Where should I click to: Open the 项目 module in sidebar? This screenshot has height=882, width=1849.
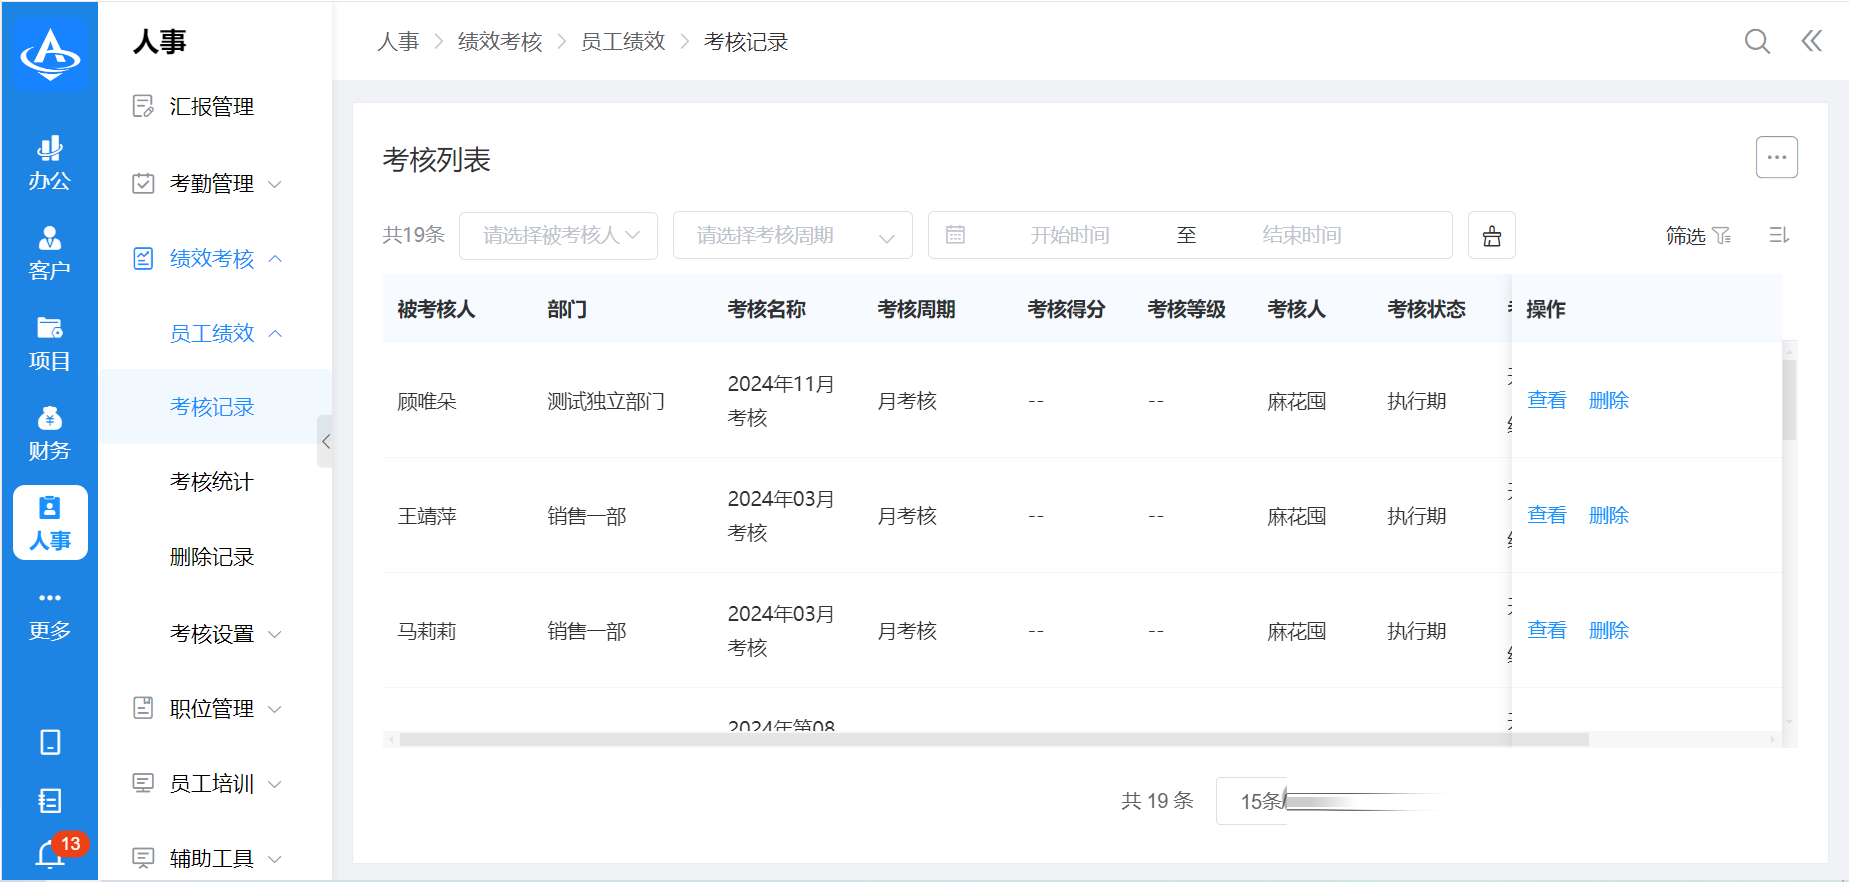tap(50, 343)
